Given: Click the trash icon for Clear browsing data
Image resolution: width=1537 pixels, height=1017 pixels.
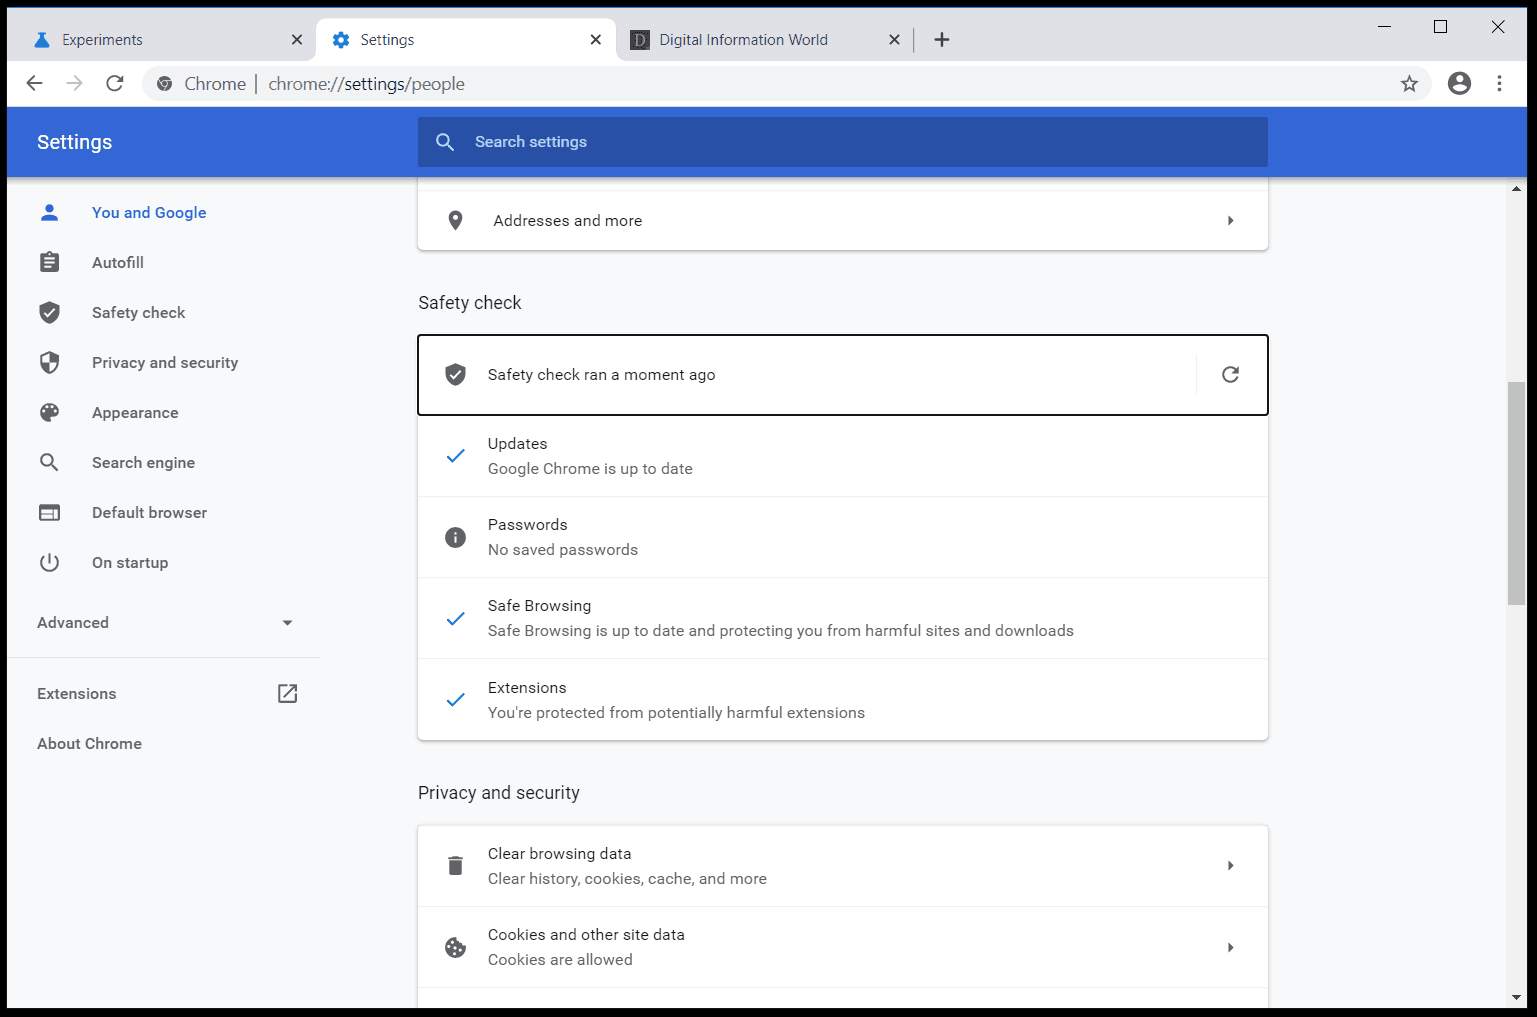Looking at the screenshot, I should (x=455, y=865).
